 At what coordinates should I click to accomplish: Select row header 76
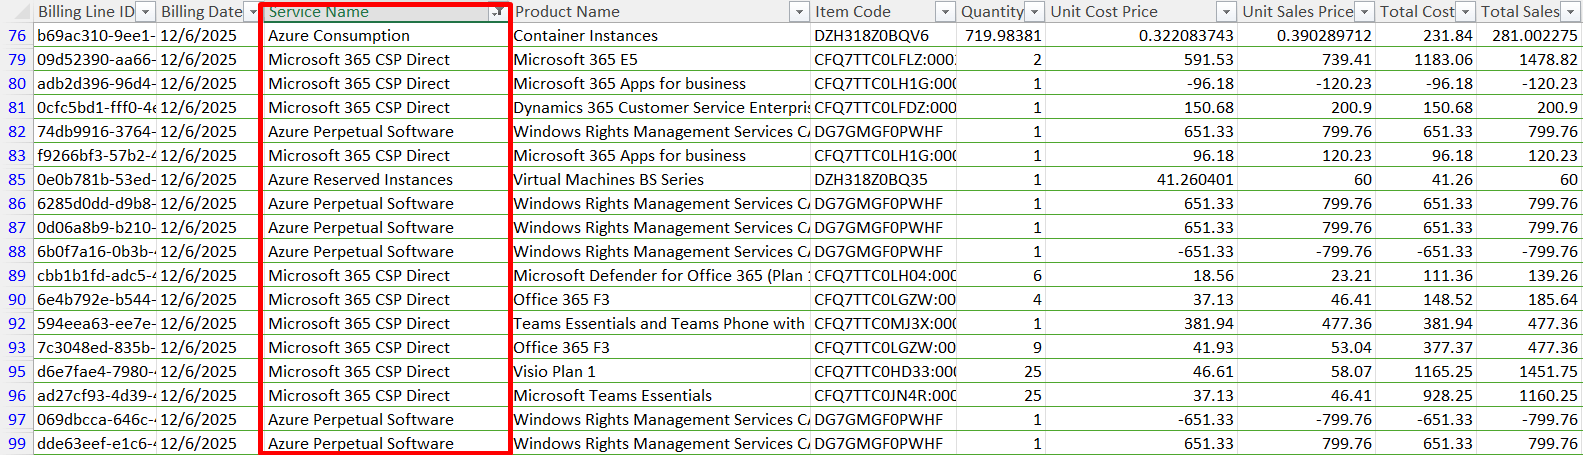click(17, 36)
